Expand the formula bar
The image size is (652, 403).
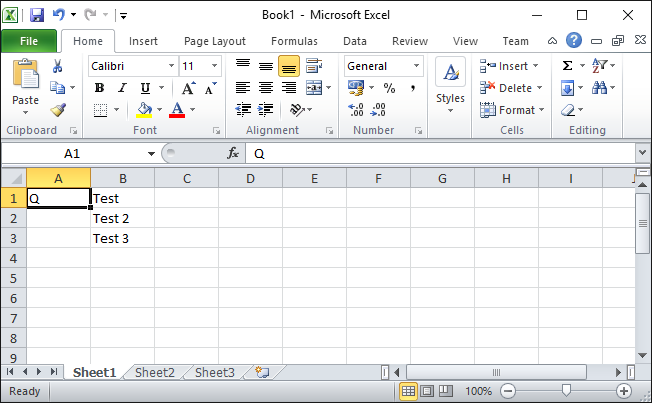[642, 153]
